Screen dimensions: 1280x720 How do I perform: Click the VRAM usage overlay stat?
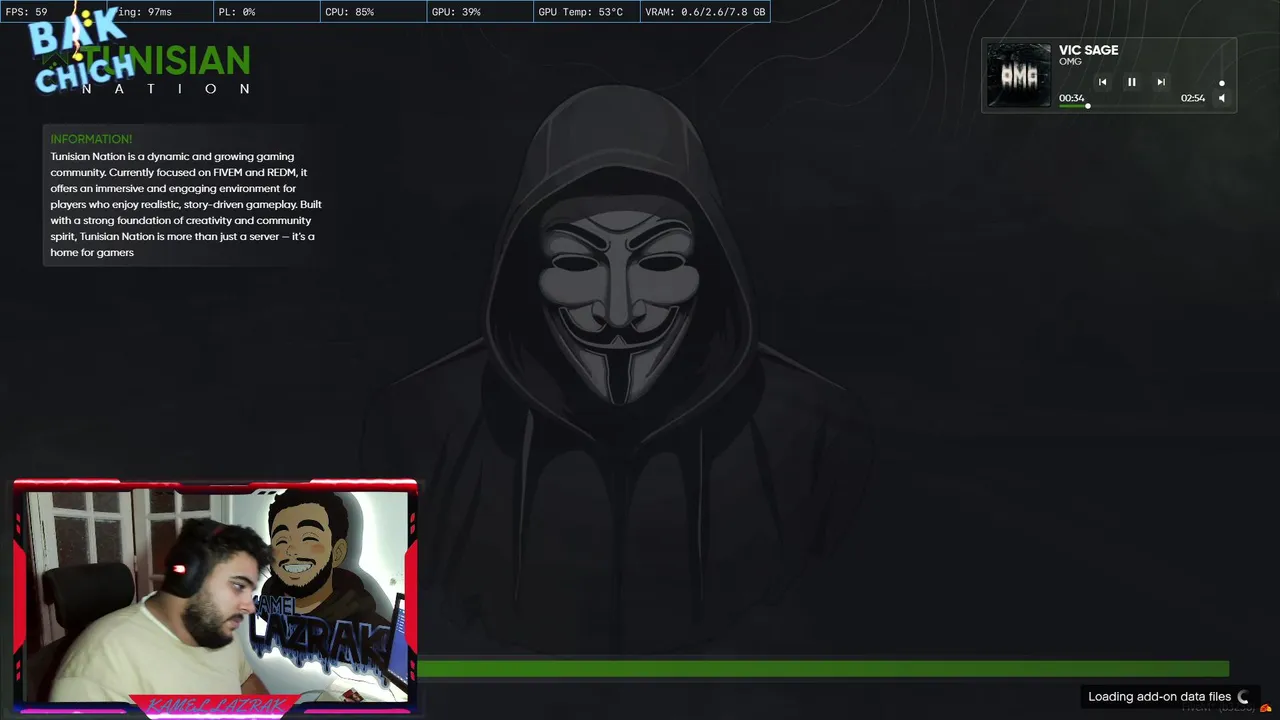click(x=705, y=12)
